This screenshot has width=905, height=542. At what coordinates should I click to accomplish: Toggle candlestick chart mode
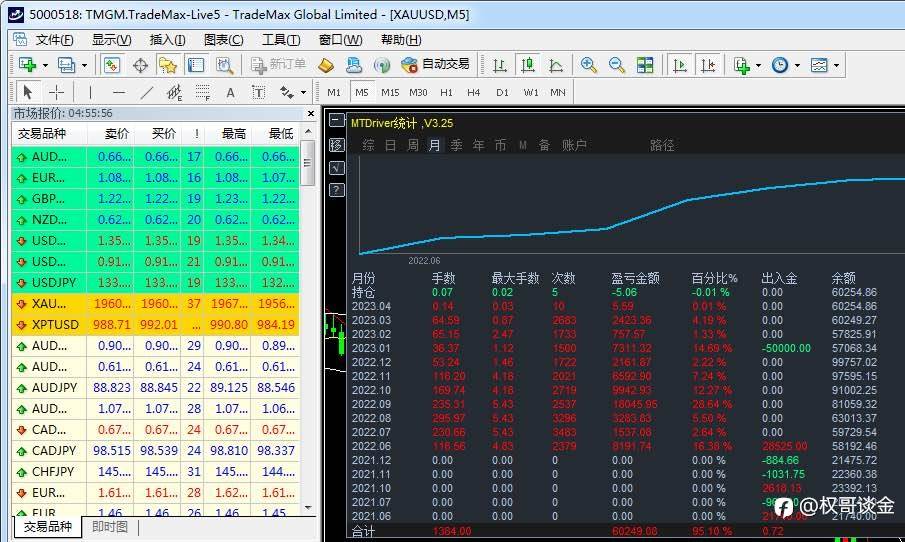(528, 65)
